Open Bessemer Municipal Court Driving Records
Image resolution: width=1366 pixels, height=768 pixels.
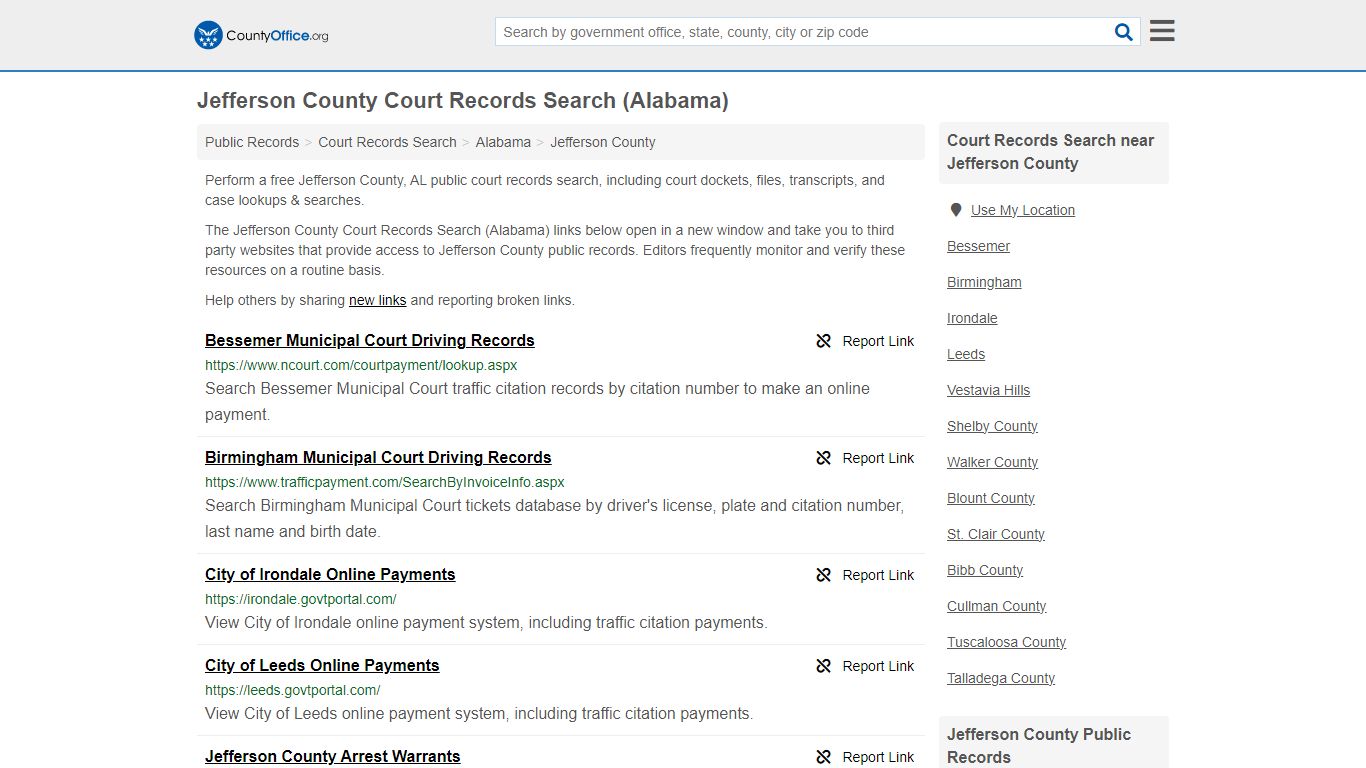pyautogui.click(x=370, y=340)
